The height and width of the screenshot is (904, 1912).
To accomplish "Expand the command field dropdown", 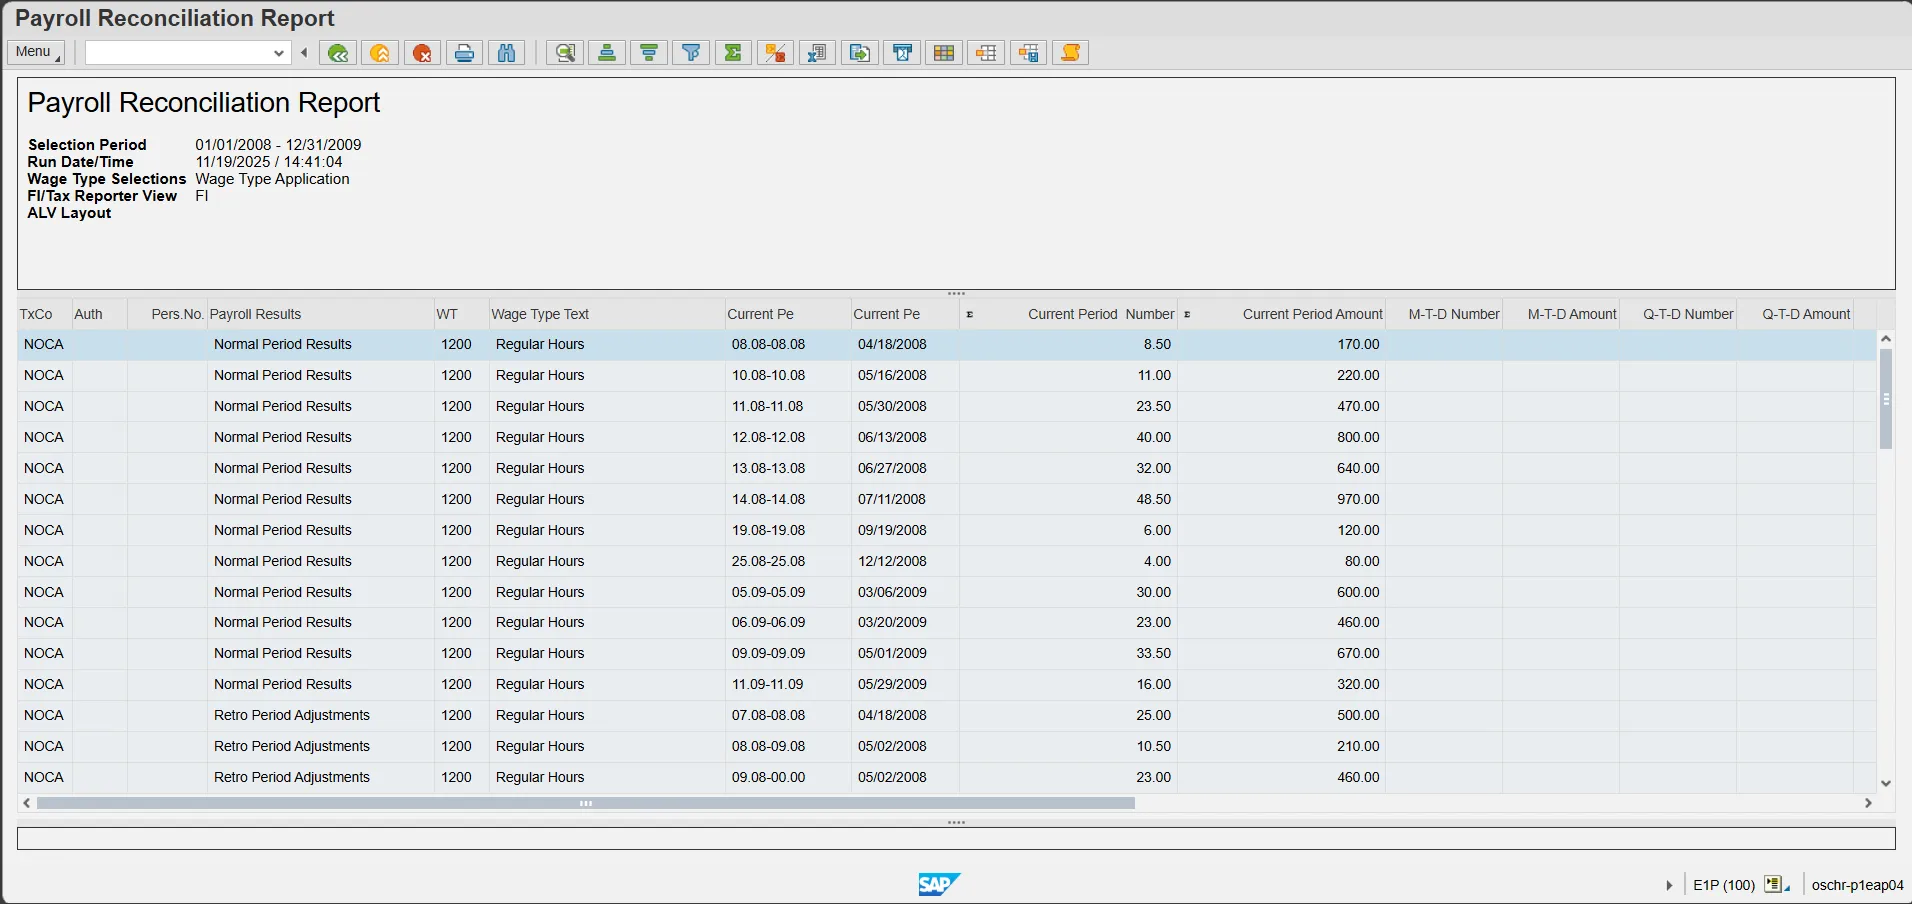I will tap(279, 53).
